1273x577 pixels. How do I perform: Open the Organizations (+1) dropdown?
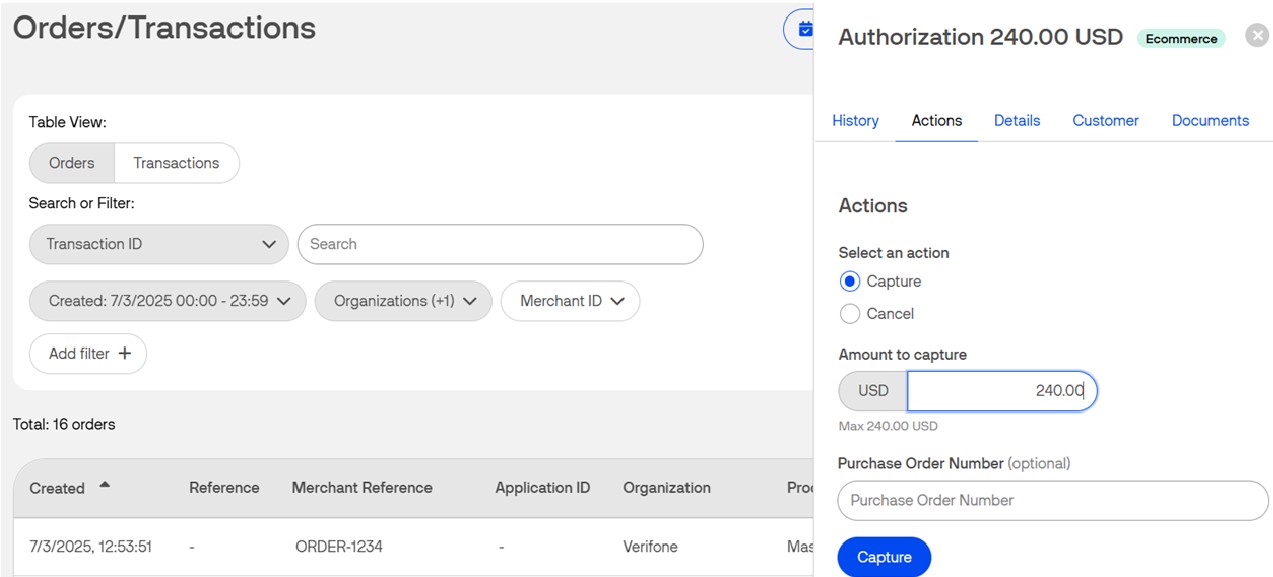(403, 301)
